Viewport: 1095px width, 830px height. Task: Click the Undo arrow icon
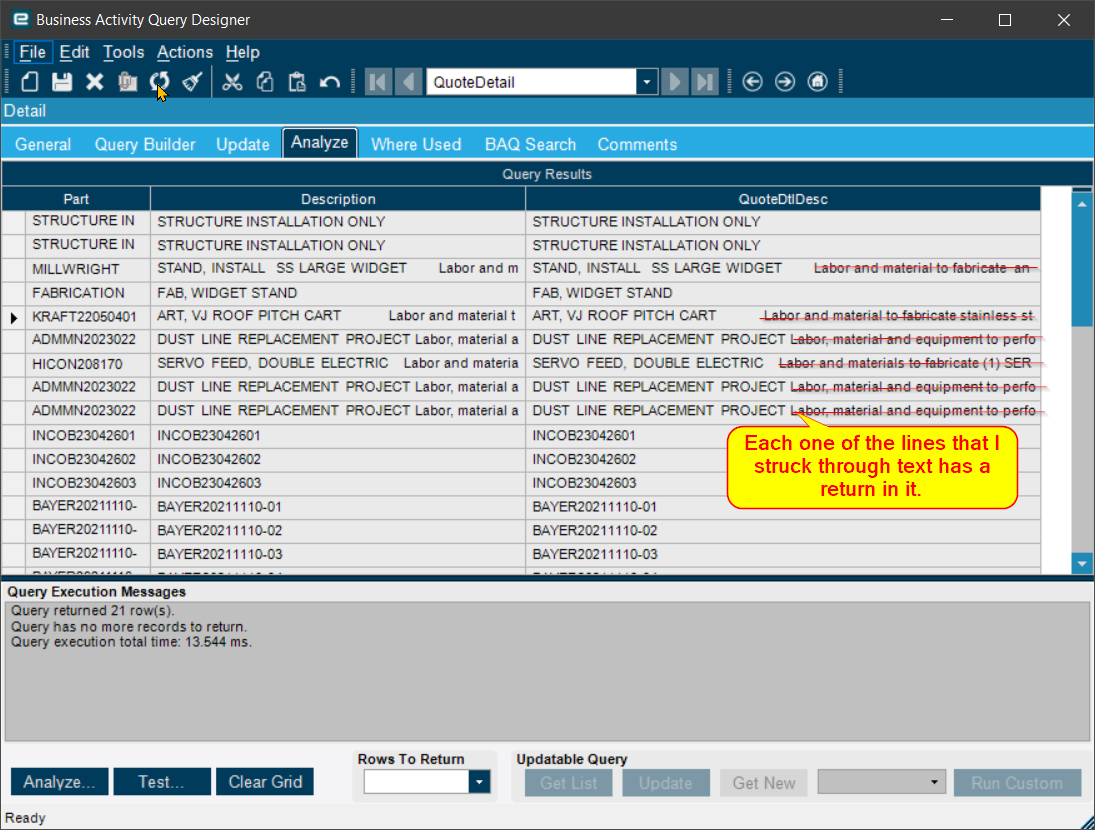(330, 82)
